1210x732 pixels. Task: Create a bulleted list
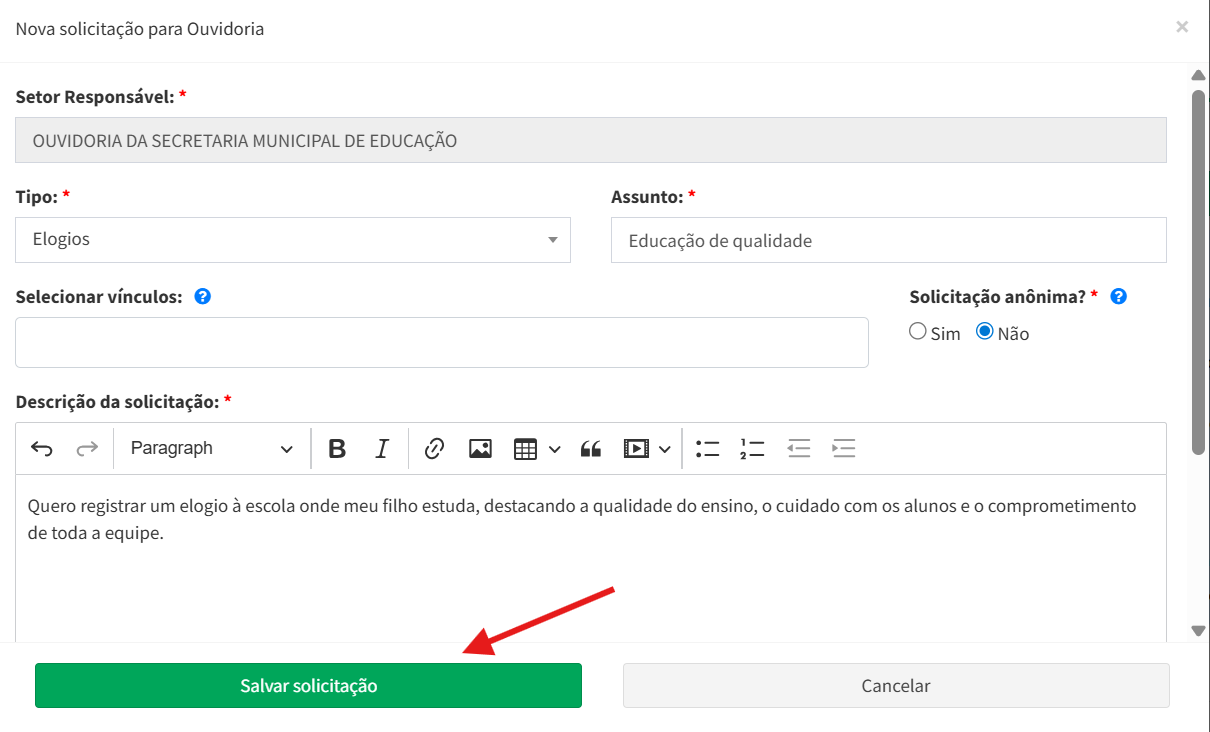pyautogui.click(x=708, y=449)
